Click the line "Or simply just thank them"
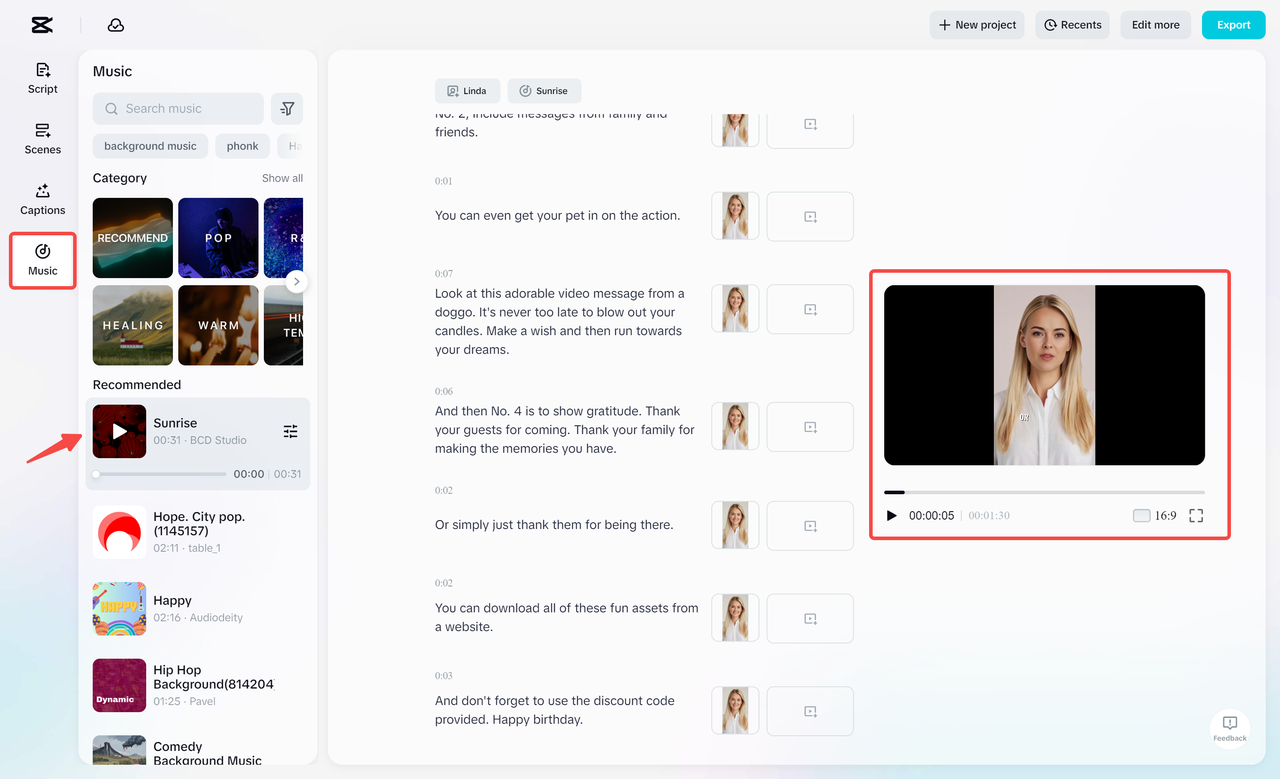This screenshot has width=1280, height=779. [x=554, y=525]
